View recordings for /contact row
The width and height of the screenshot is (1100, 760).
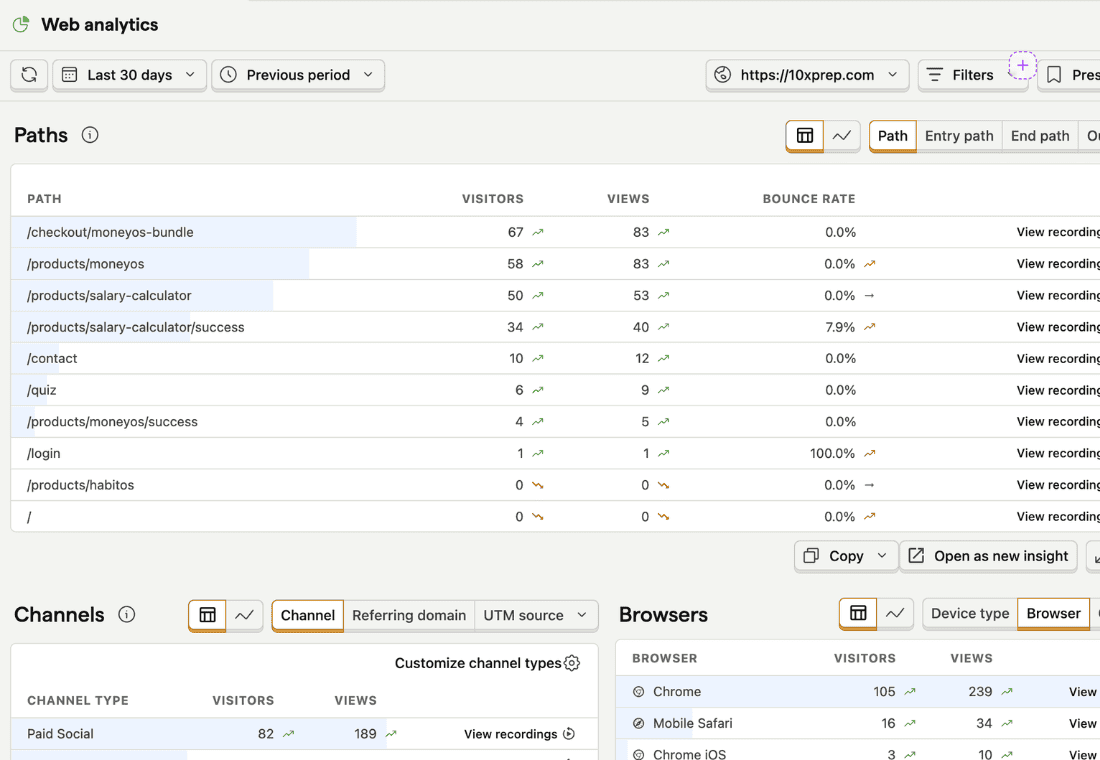[x=1058, y=359]
